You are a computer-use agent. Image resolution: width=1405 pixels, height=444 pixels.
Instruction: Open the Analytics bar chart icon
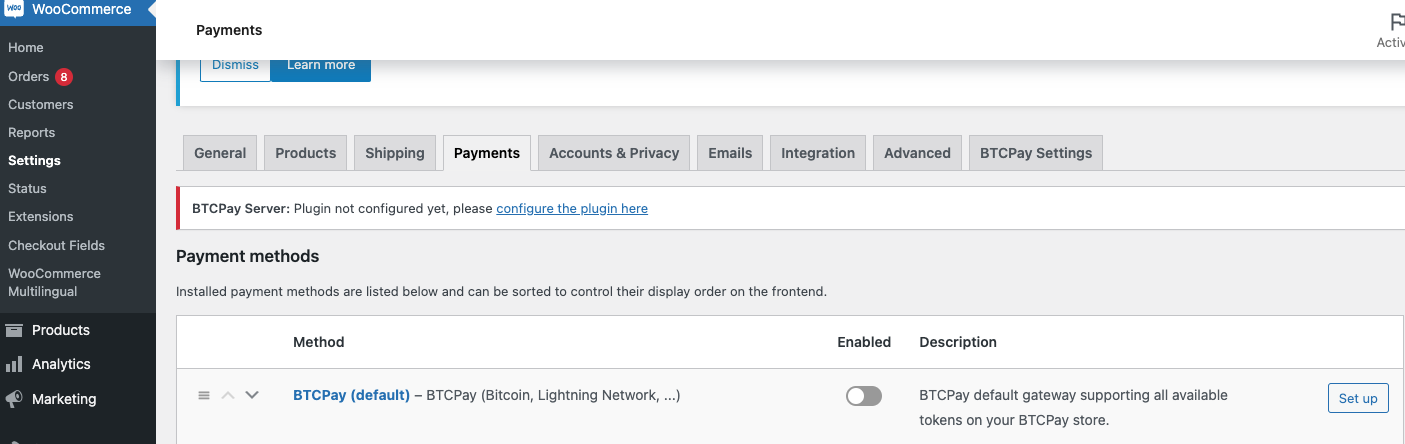coord(14,365)
